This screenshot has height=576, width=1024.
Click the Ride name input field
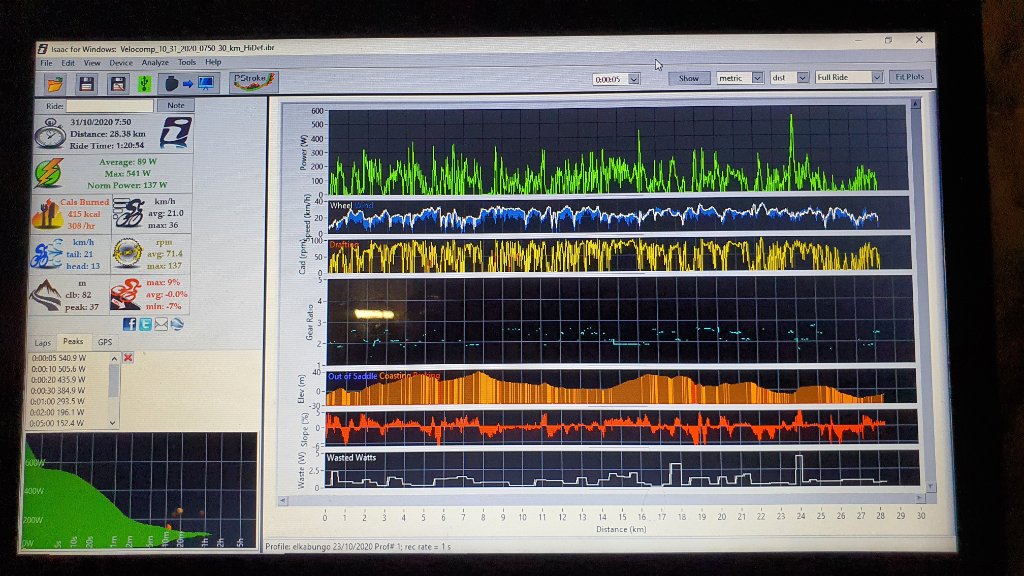point(110,105)
